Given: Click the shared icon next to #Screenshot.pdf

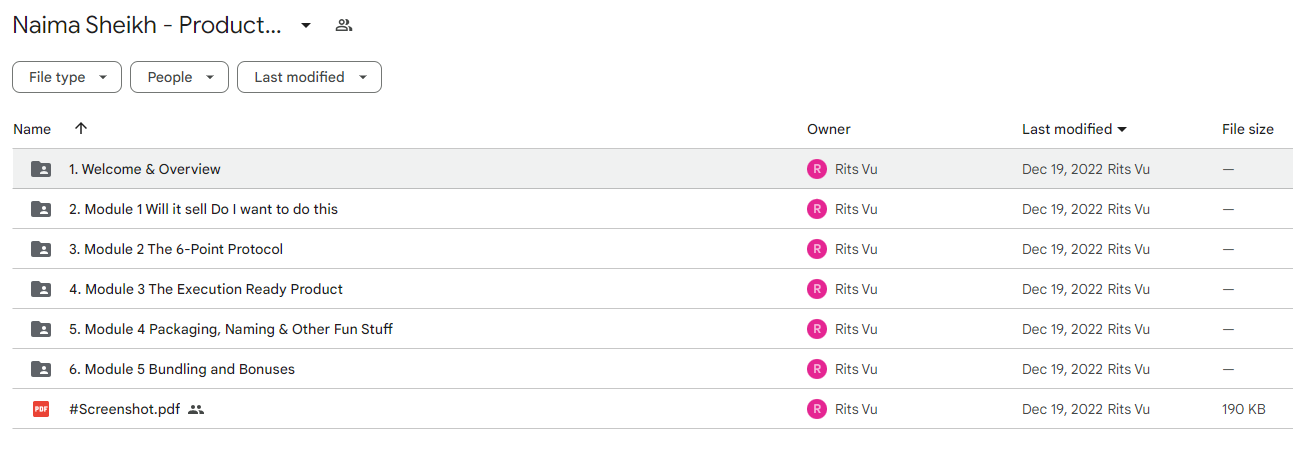Looking at the screenshot, I should click(196, 409).
